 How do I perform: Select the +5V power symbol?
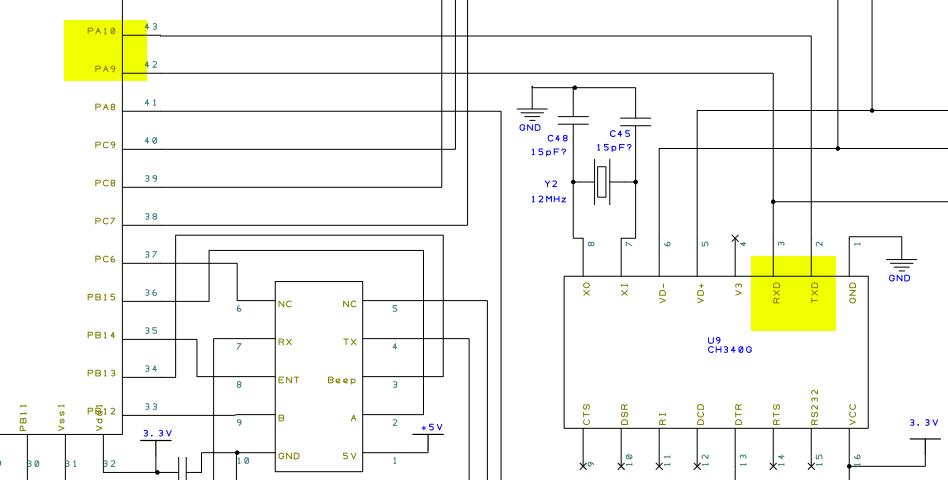(431, 432)
